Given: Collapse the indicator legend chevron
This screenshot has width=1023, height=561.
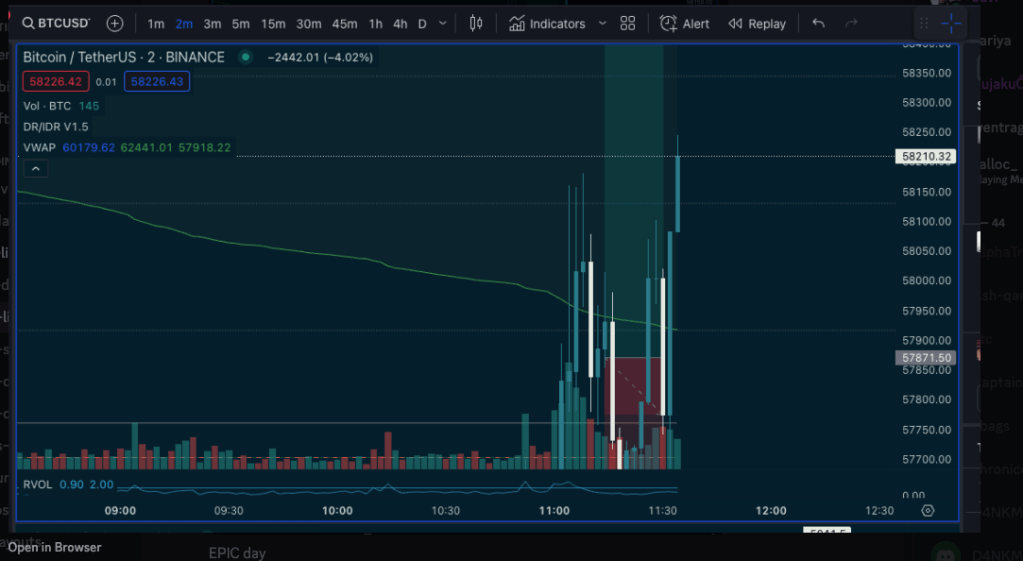Looking at the screenshot, I should (35, 169).
